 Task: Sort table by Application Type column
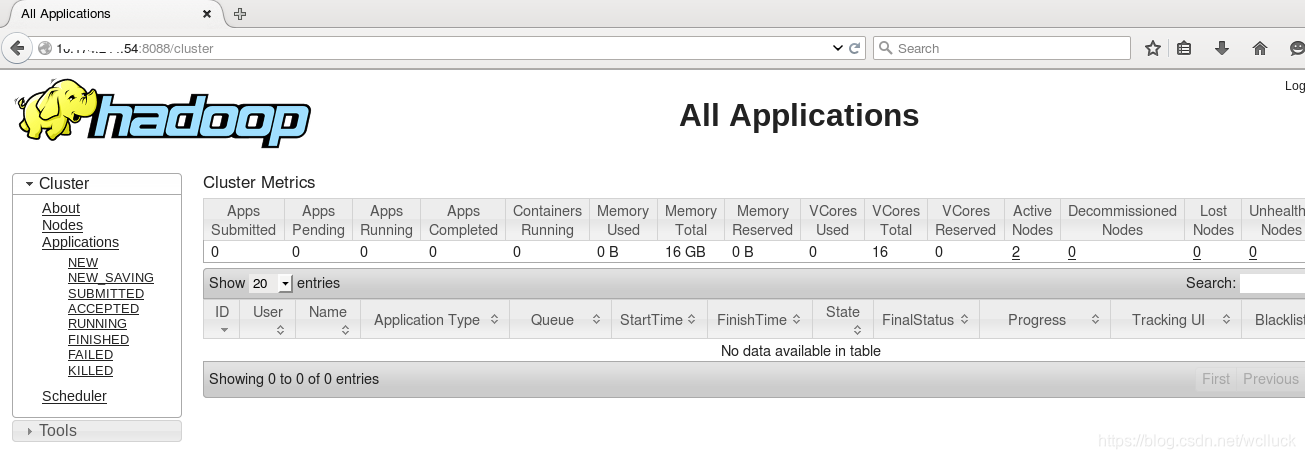435,320
